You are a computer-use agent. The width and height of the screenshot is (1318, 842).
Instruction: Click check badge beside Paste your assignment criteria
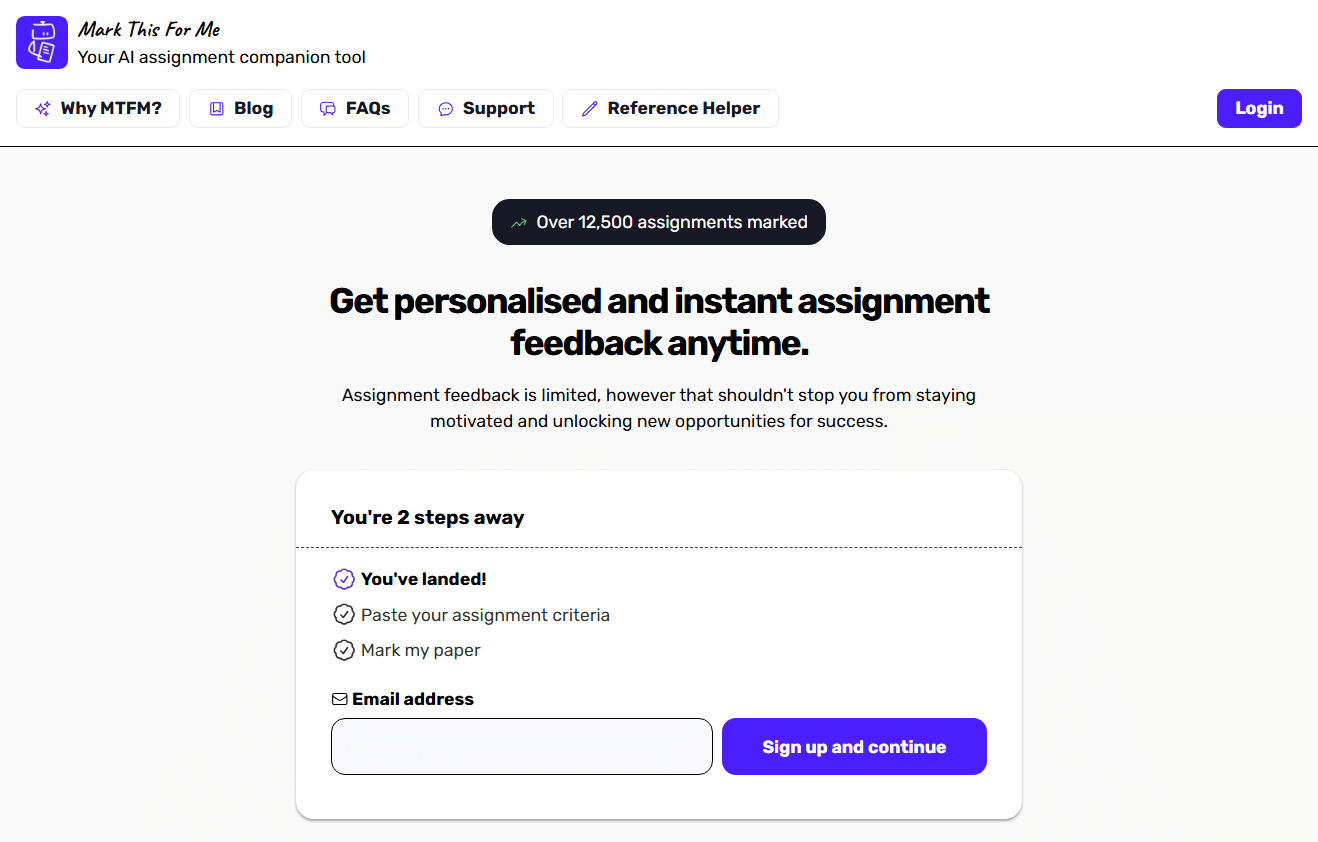(x=344, y=614)
